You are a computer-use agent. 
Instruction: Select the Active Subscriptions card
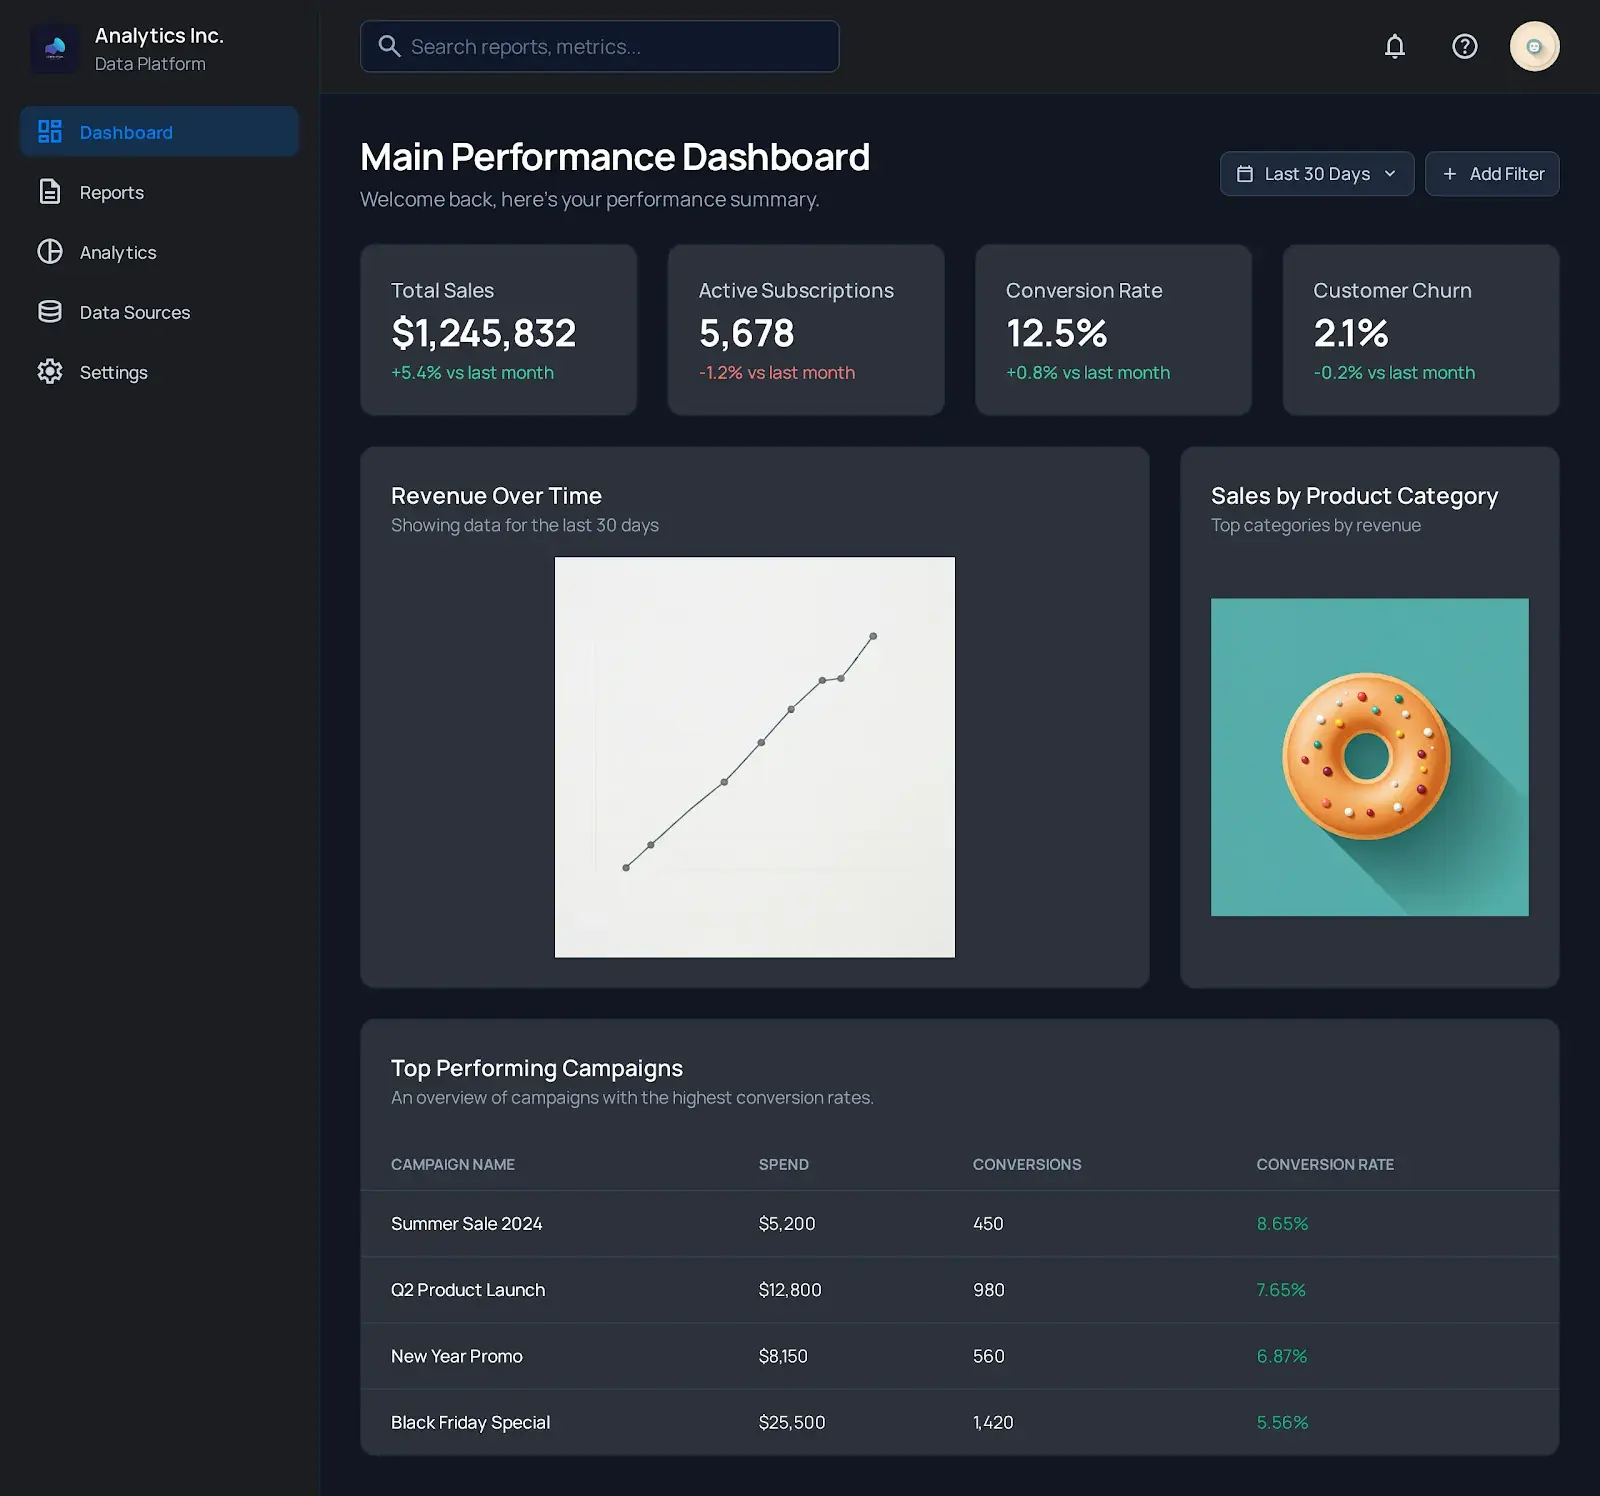pyautogui.click(x=806, y=330)
